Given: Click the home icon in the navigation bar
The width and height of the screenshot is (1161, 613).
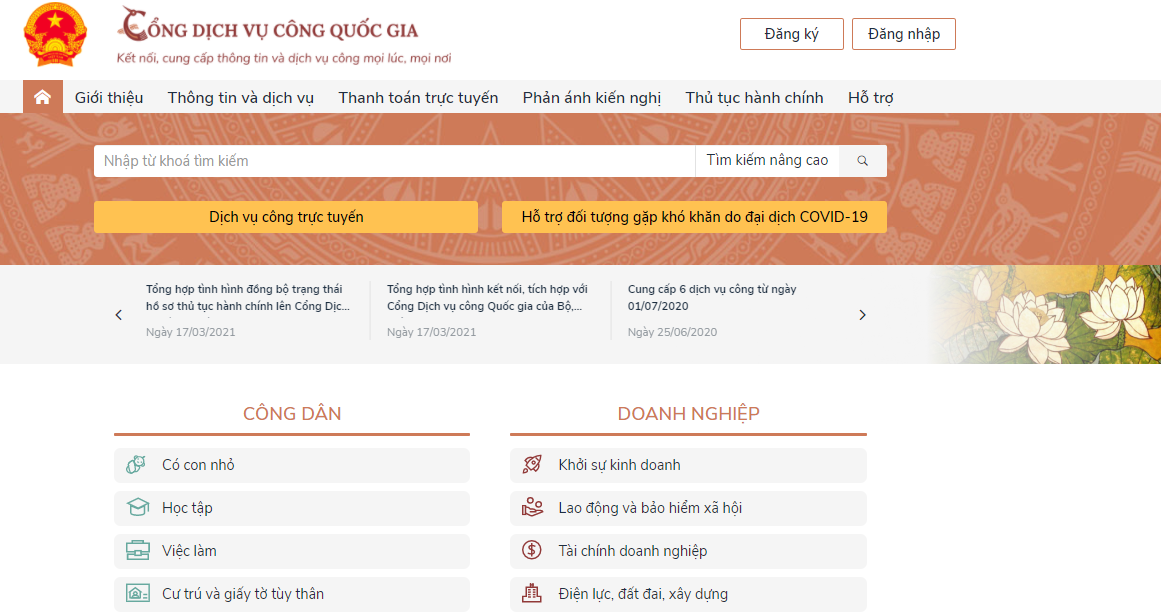Looking at the screenshot, I should tap(42, 97).
